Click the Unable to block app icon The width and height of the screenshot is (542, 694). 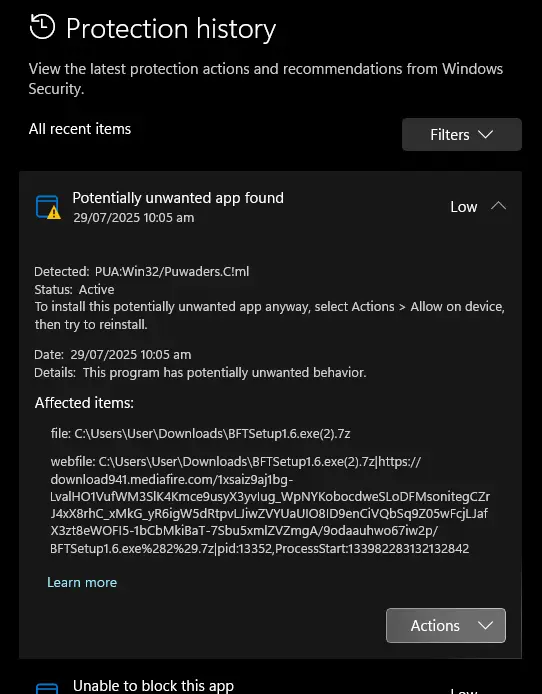tap(47, 688)
